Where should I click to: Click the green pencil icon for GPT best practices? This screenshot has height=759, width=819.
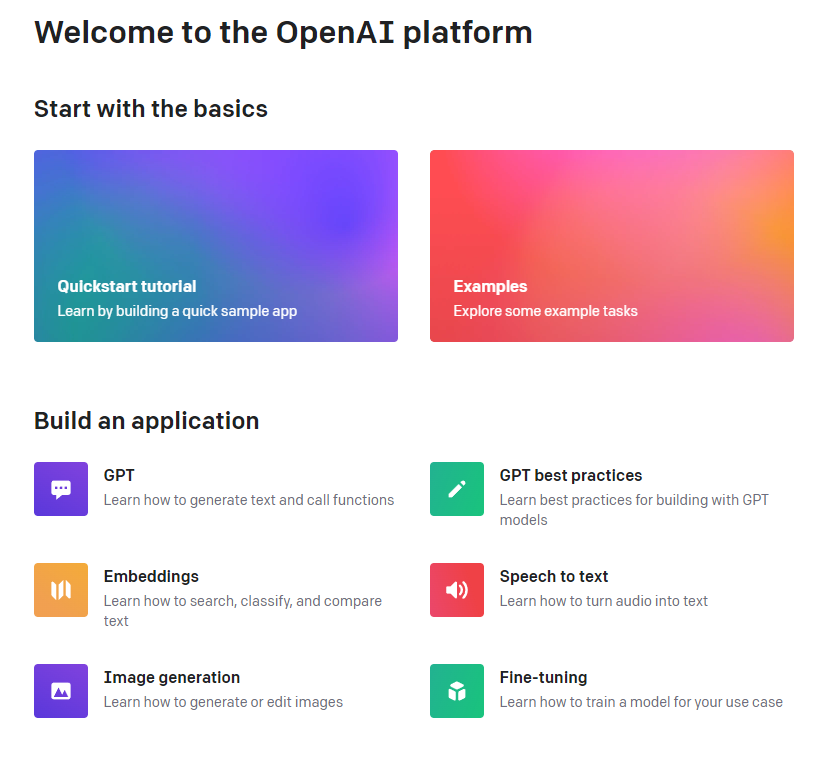click(x=457, y=489)
